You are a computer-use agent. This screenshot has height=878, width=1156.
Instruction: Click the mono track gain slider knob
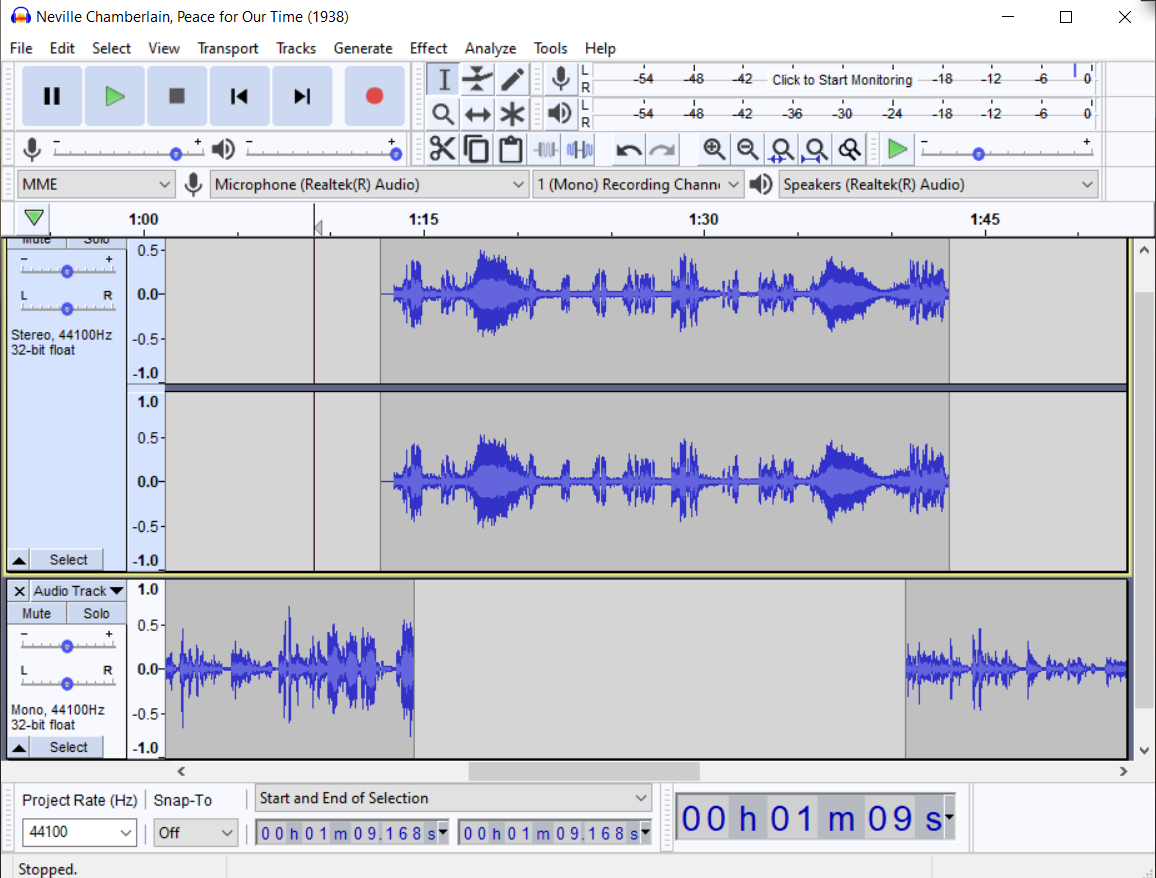tap(67, 646)
